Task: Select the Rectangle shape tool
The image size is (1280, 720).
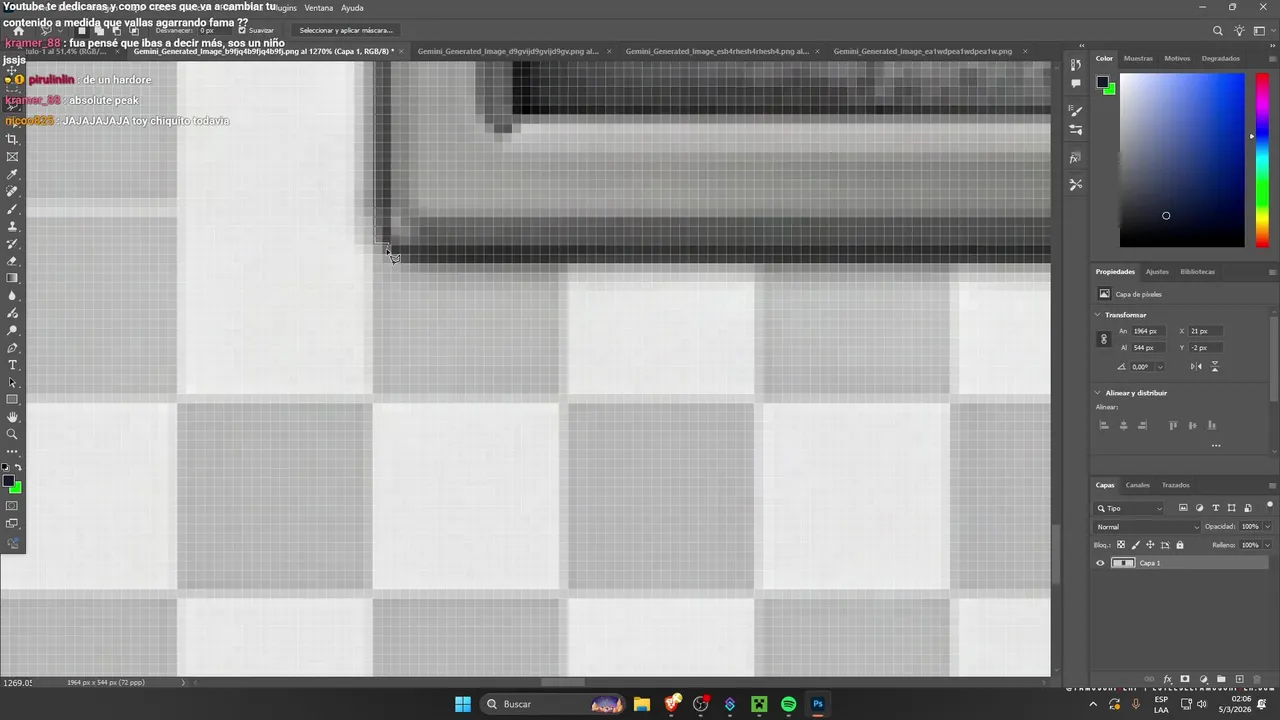Action: 12,400
